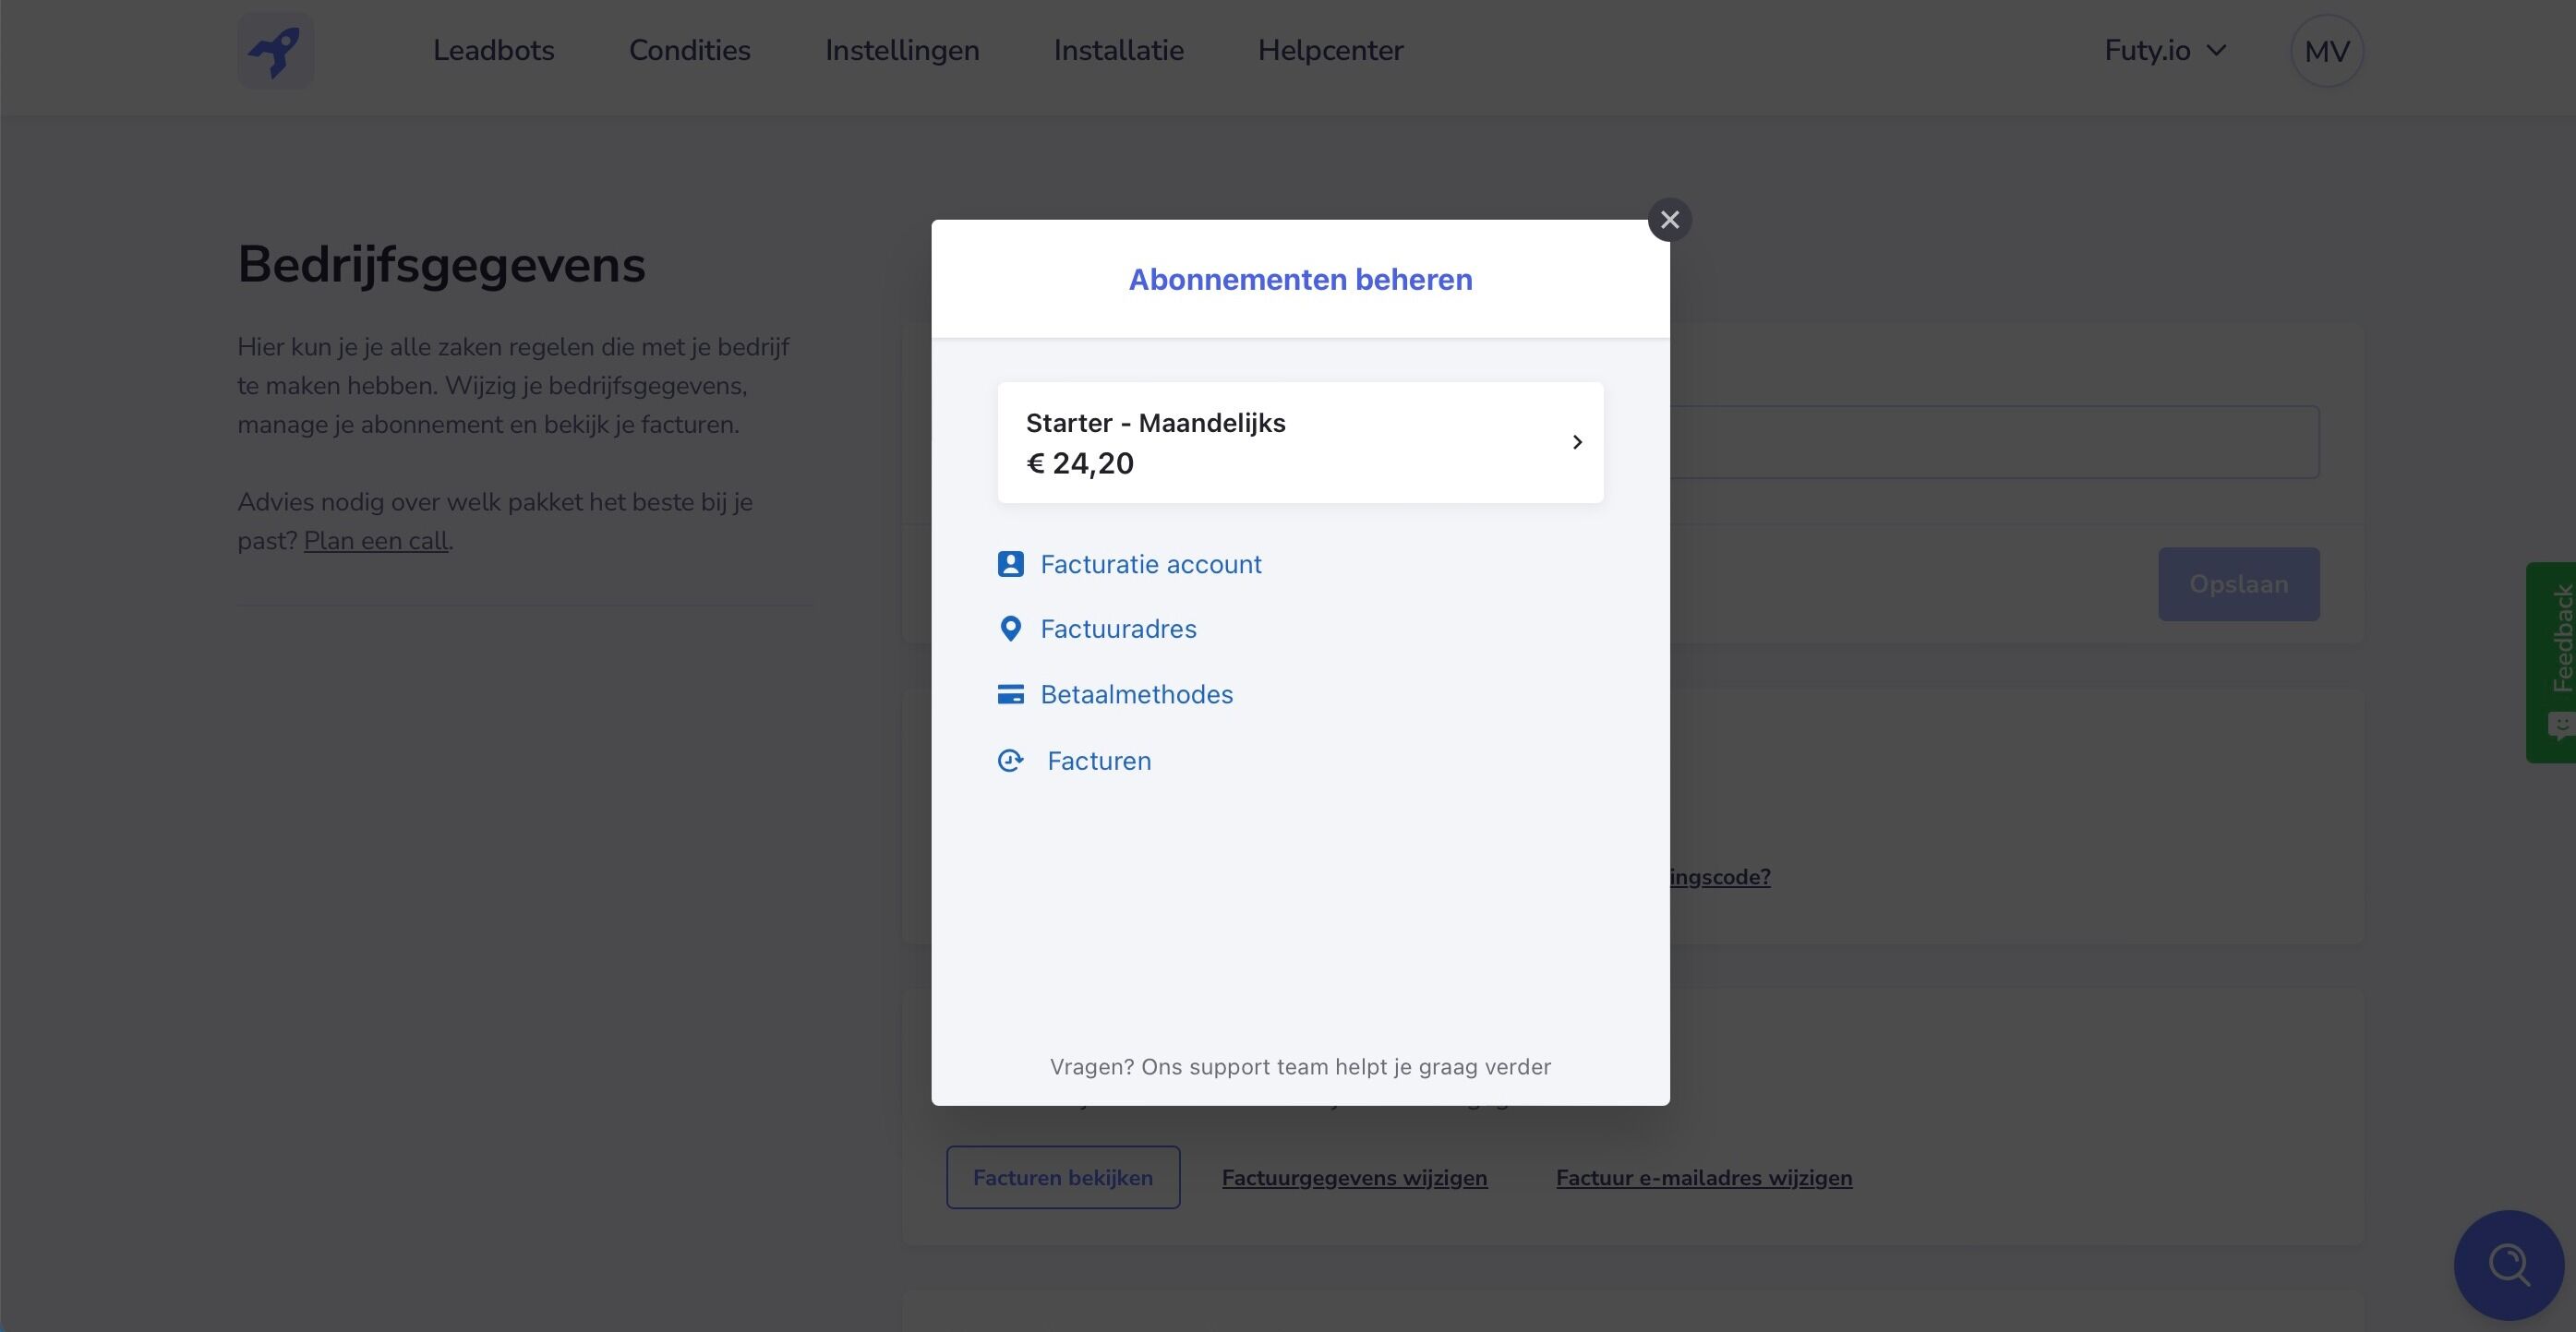Click the Abonnementen beheren heading
The width and height of the screenshot is (2576, 1332).
pos(1300,279)
